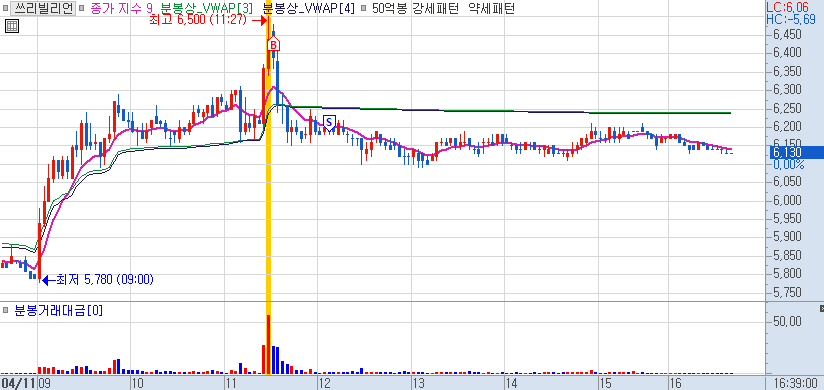The width and height of the screenshot is (824, 390).
Task: Click the tallest red volume bar
Action: 269,344
